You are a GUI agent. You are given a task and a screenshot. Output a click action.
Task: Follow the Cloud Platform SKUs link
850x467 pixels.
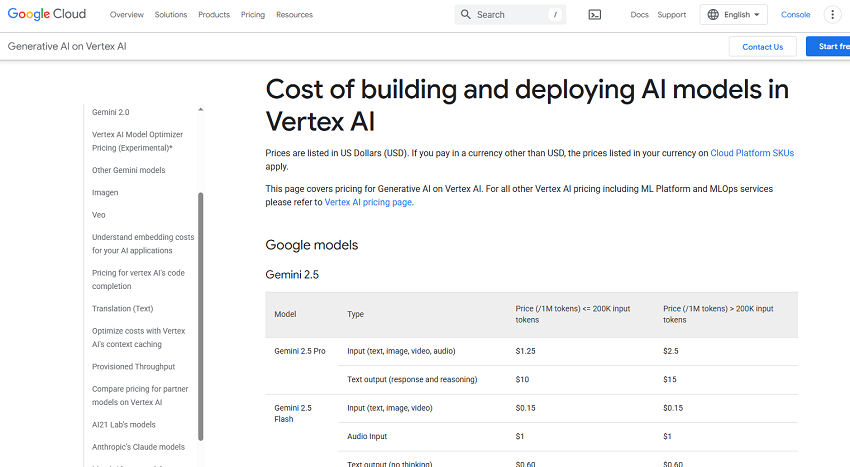point(752,153)
